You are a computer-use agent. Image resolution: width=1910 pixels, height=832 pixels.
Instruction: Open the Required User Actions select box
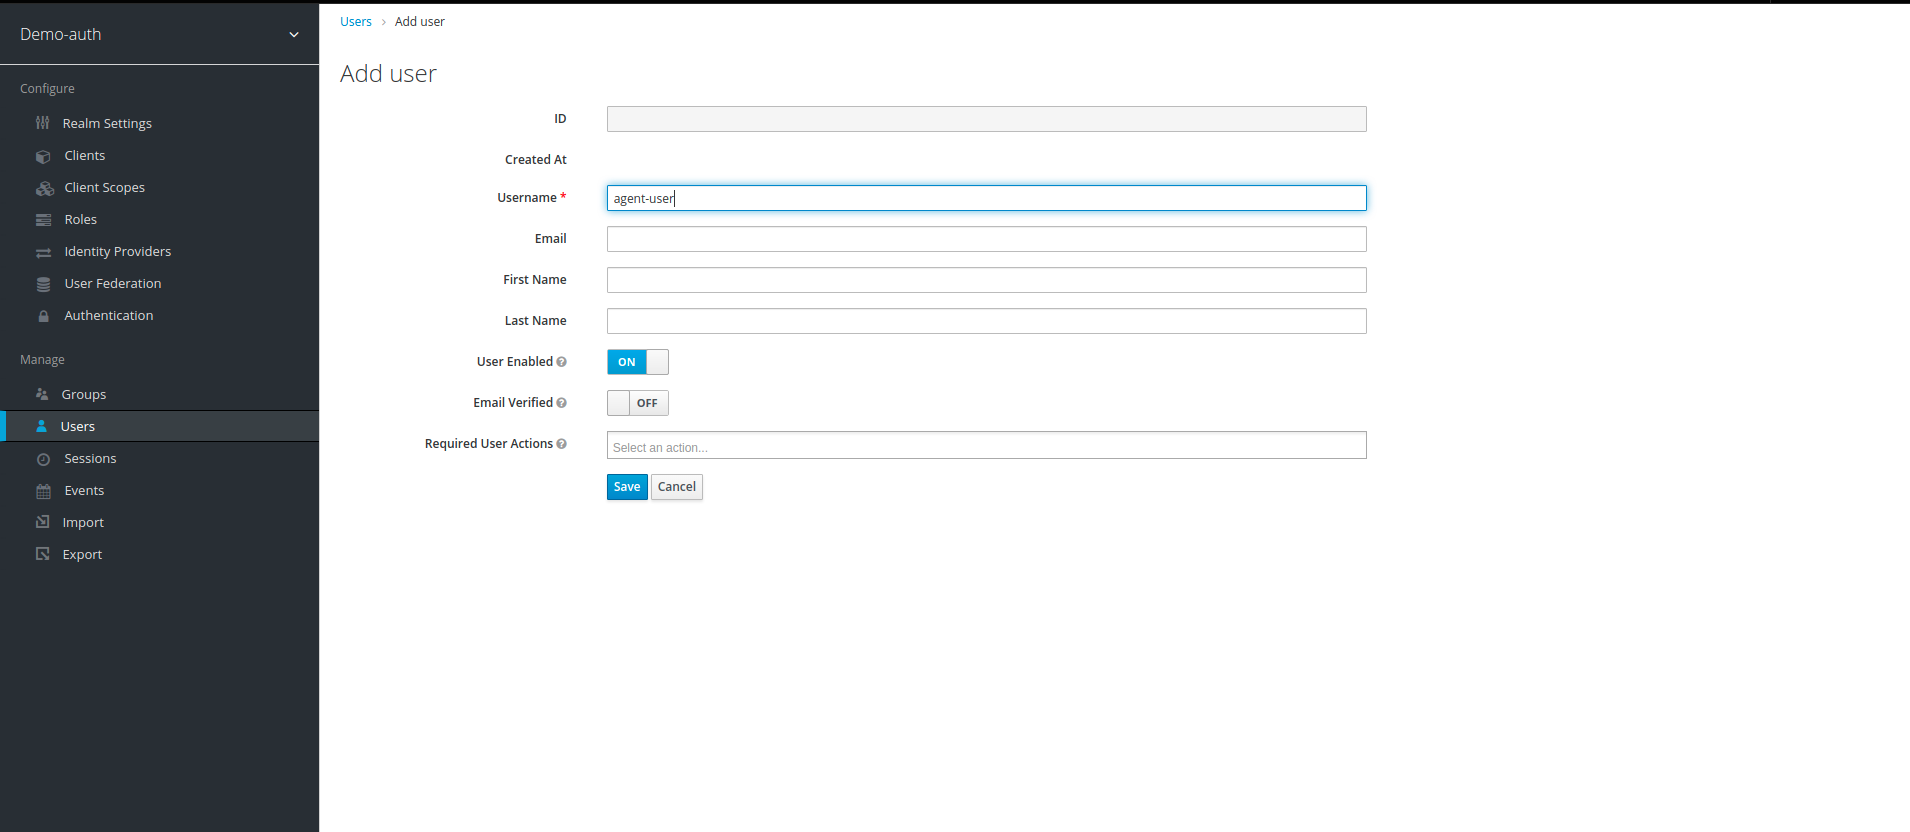pyautogui.click(x=985, y=446)
